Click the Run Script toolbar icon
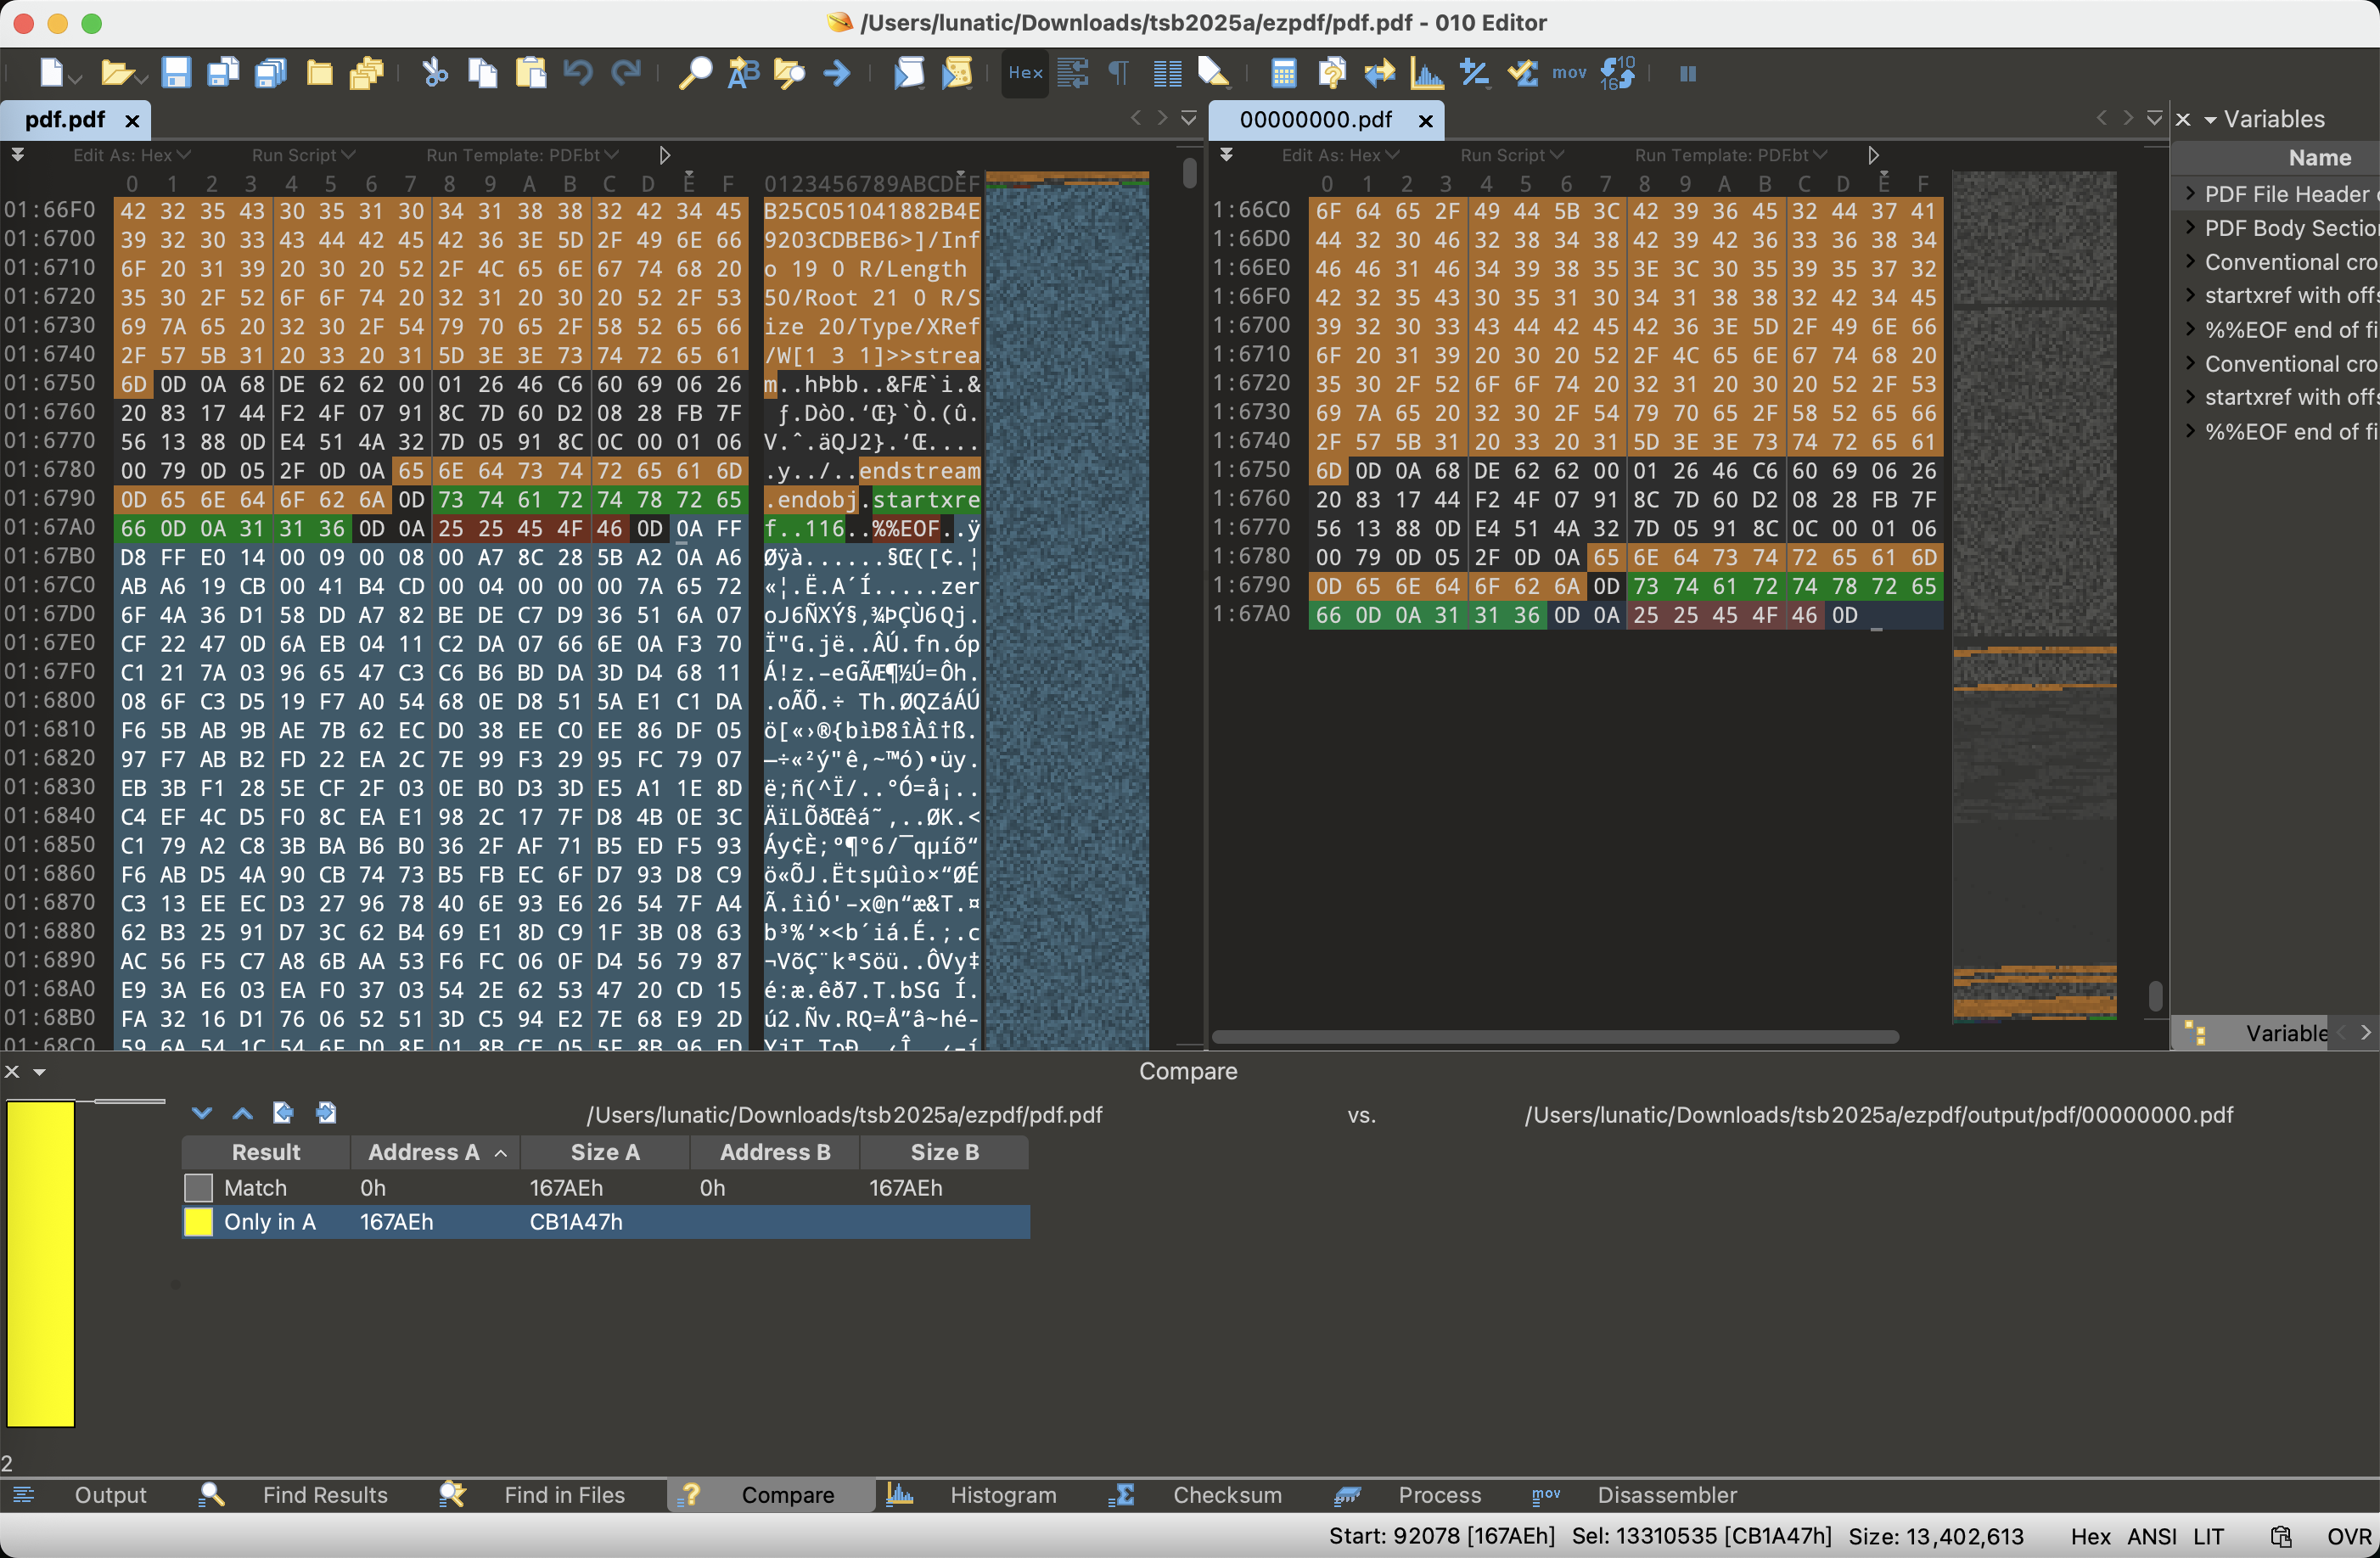This screenshot has width=2380, height=1558. pos(909,73)
